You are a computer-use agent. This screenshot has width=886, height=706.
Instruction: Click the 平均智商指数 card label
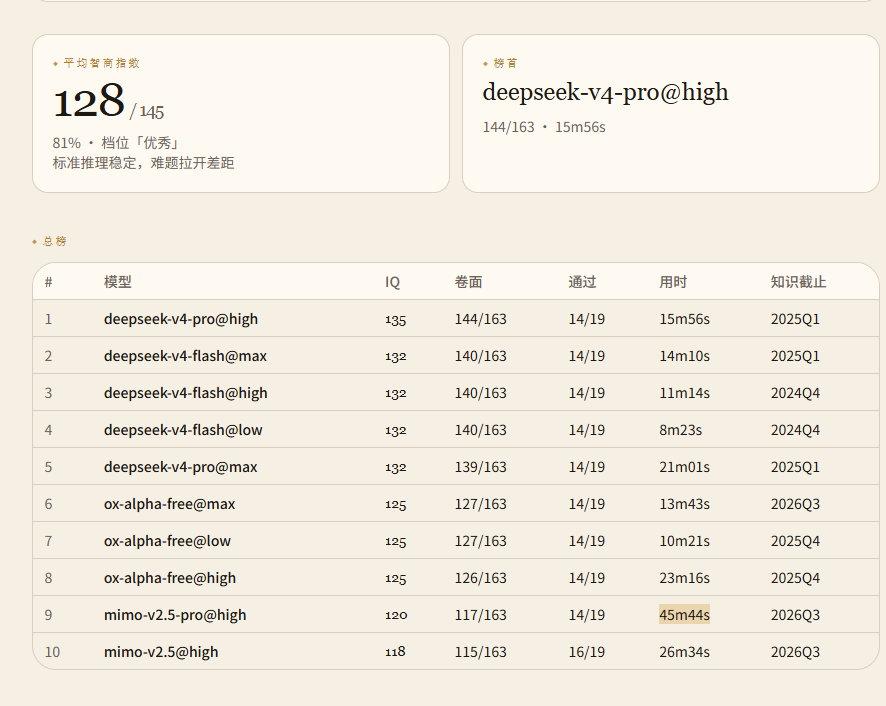click(102, 63)
